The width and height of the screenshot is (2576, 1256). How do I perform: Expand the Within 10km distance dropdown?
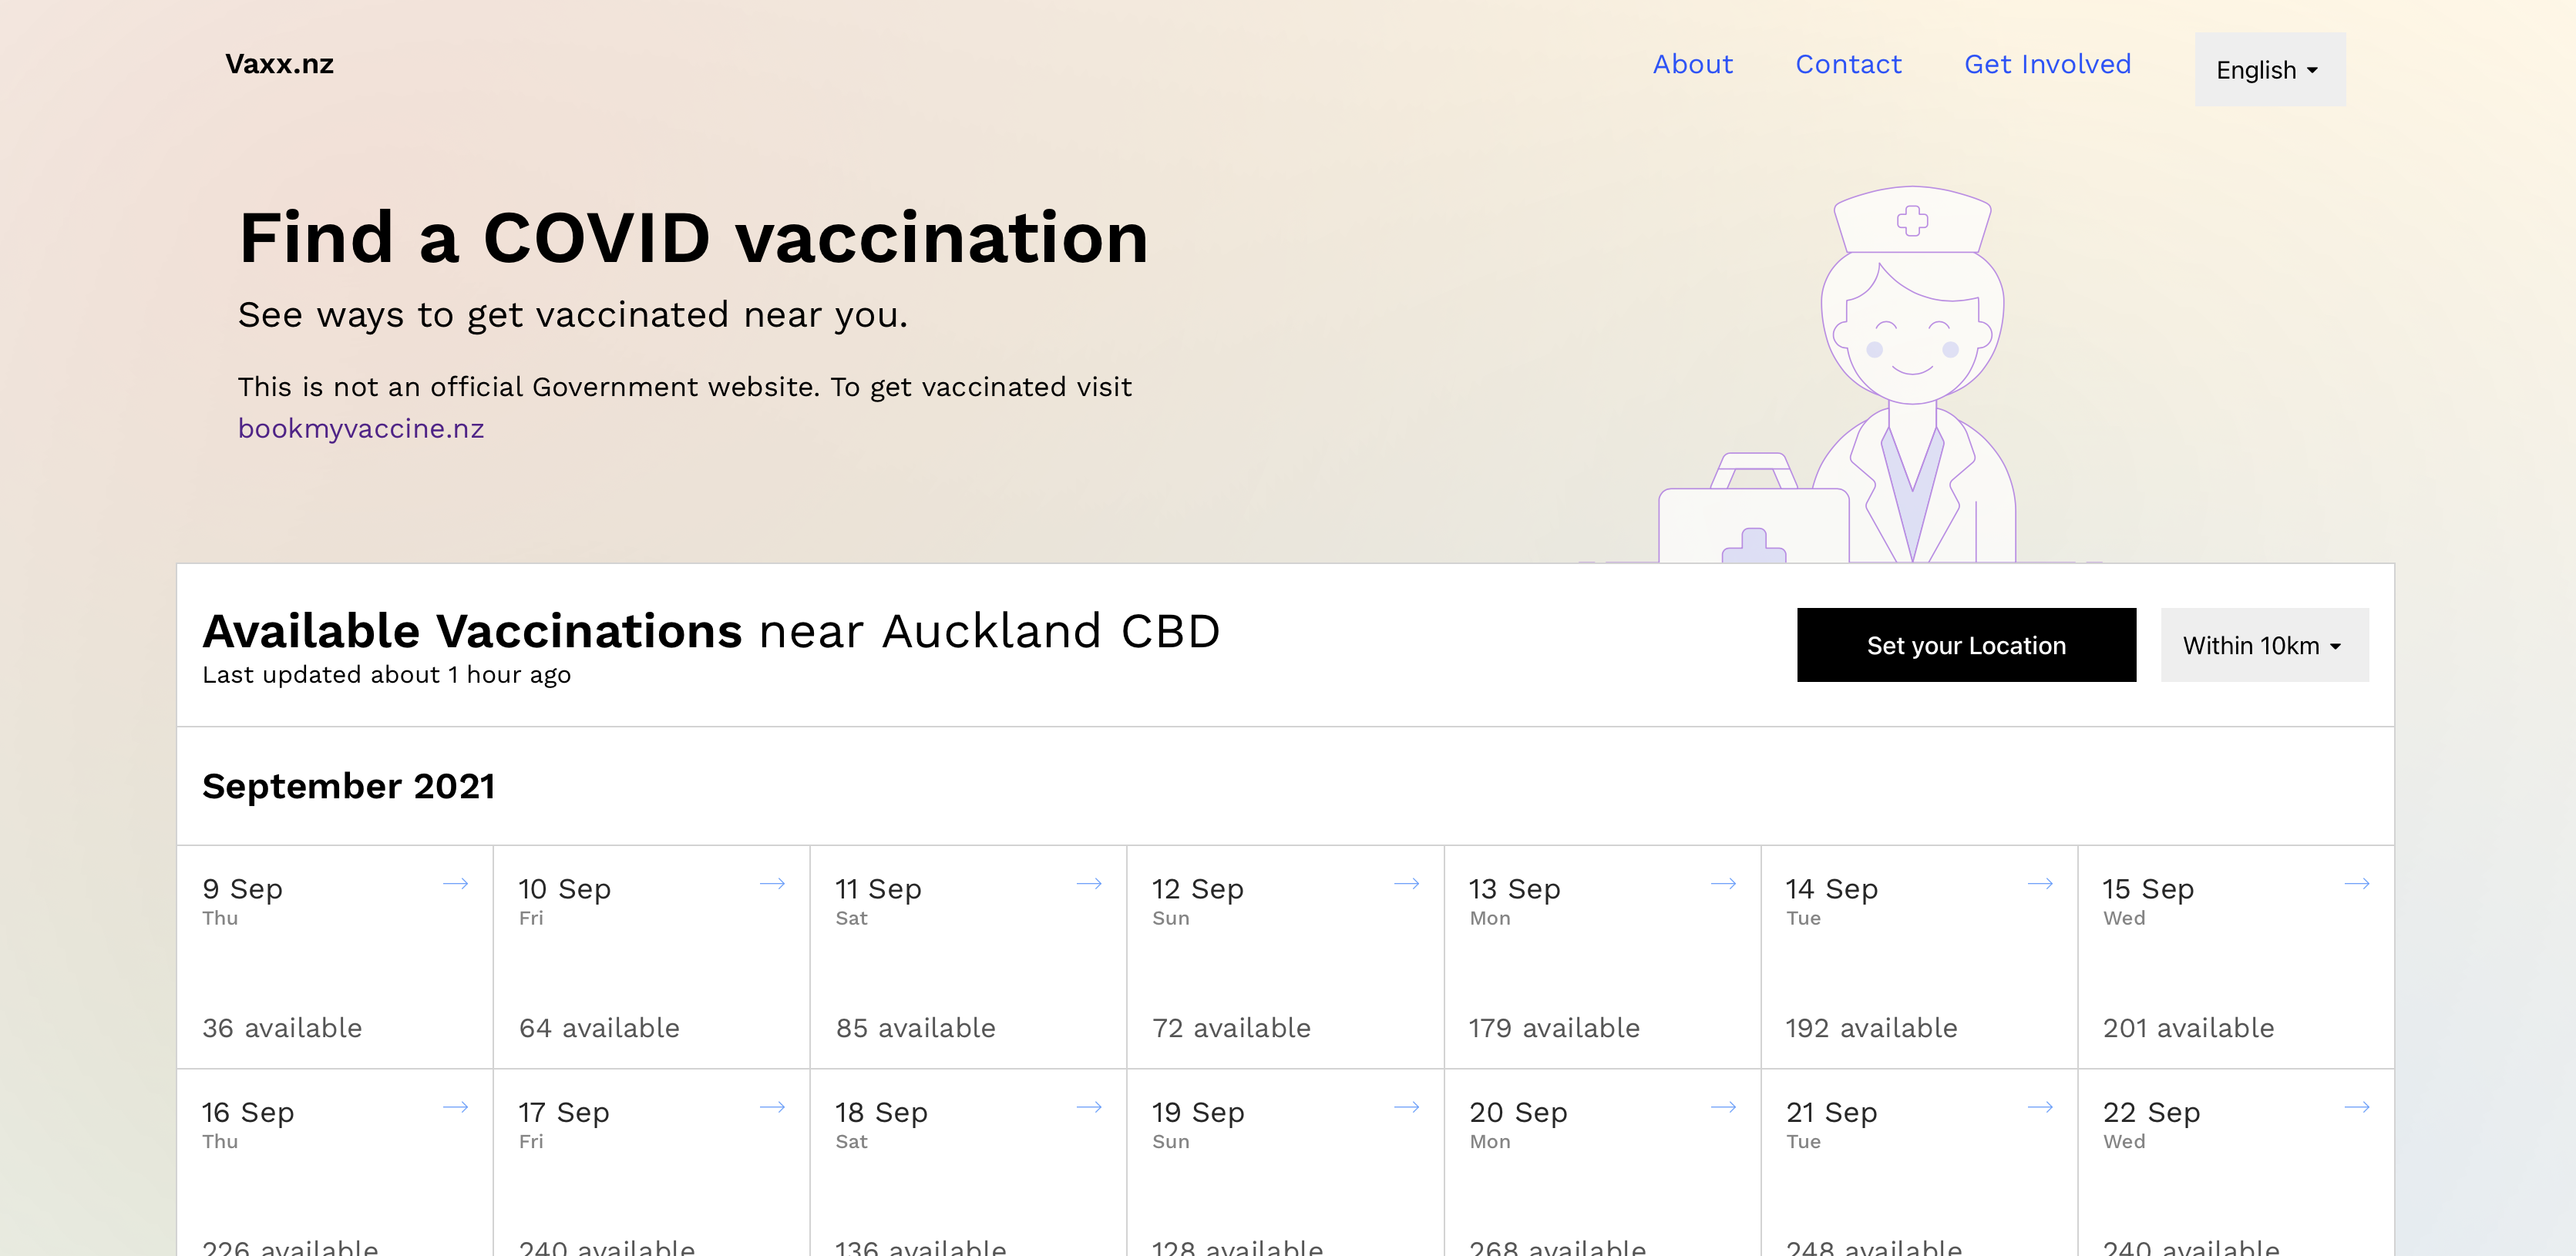tap(2264, 645)
